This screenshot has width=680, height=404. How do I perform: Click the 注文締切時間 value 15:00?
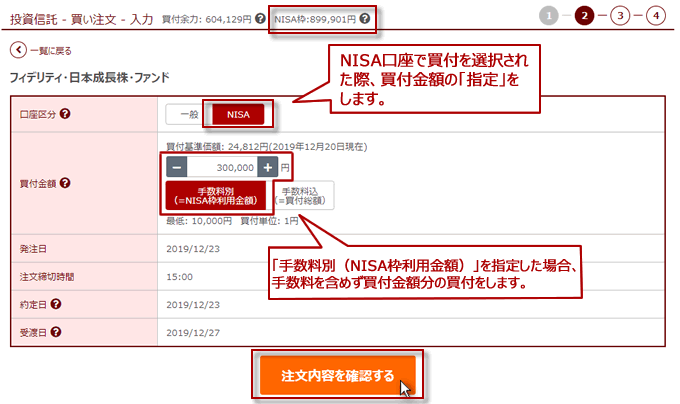pos(180,277)
